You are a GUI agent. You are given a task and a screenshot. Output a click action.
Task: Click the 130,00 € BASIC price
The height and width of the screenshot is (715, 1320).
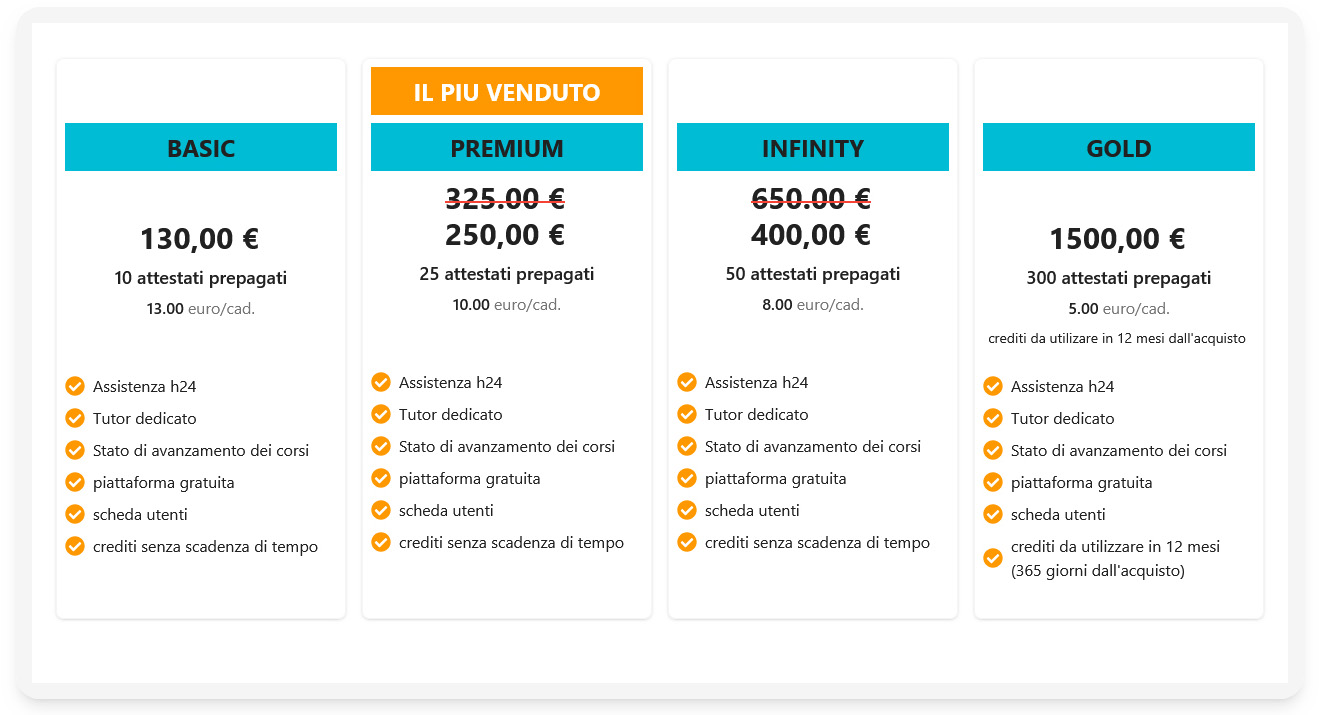tap(200, 239)
